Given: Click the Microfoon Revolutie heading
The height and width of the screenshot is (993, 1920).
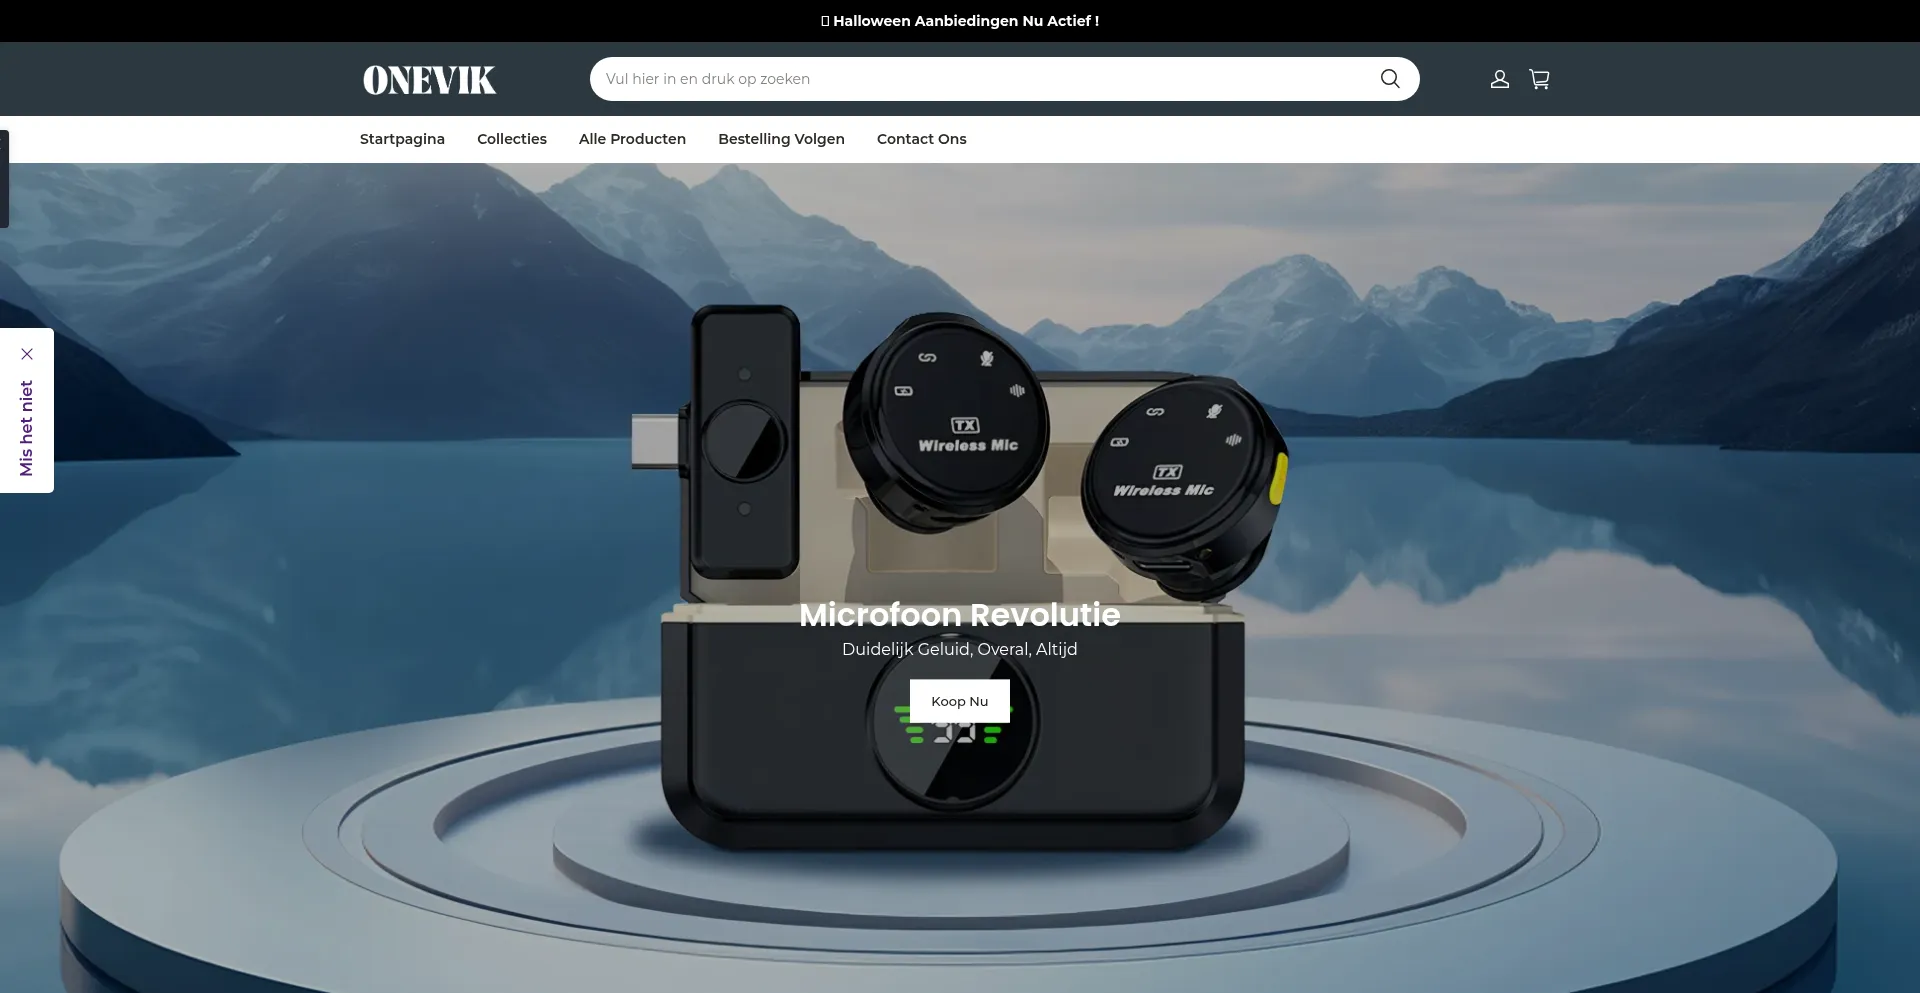Looking at the screenshot, I should (960, 614).
